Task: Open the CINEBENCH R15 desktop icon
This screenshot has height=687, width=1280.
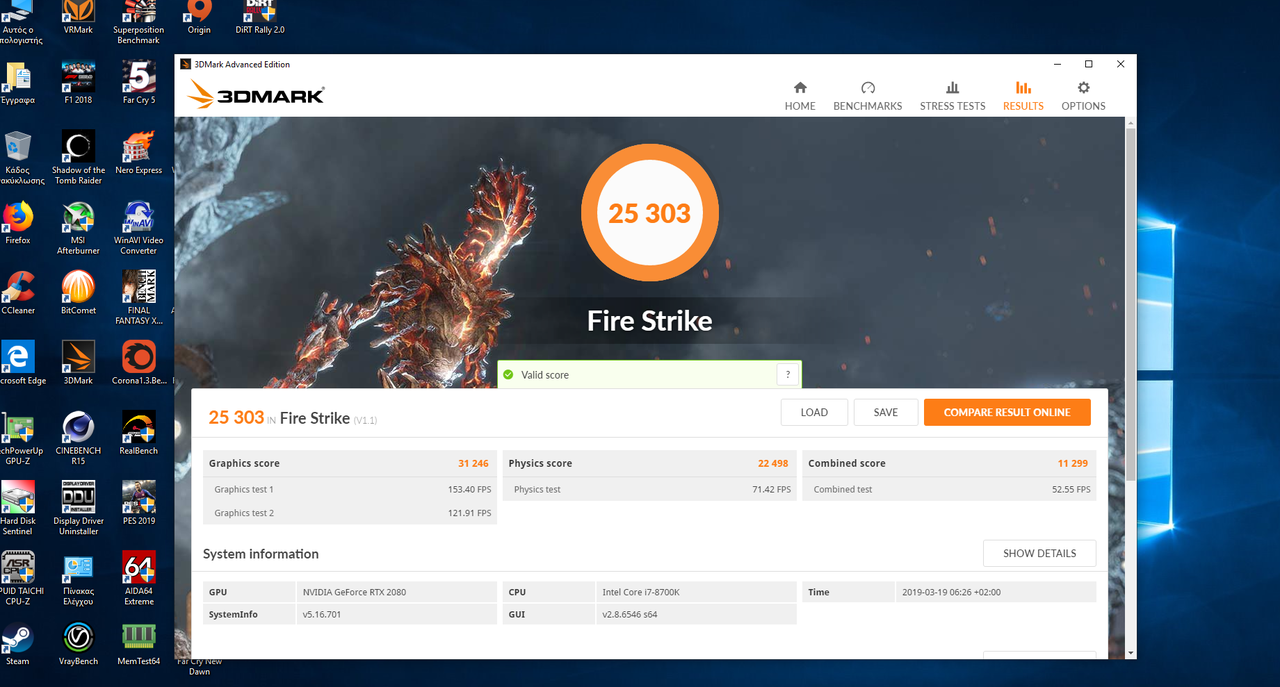Action: pos(78,438)
